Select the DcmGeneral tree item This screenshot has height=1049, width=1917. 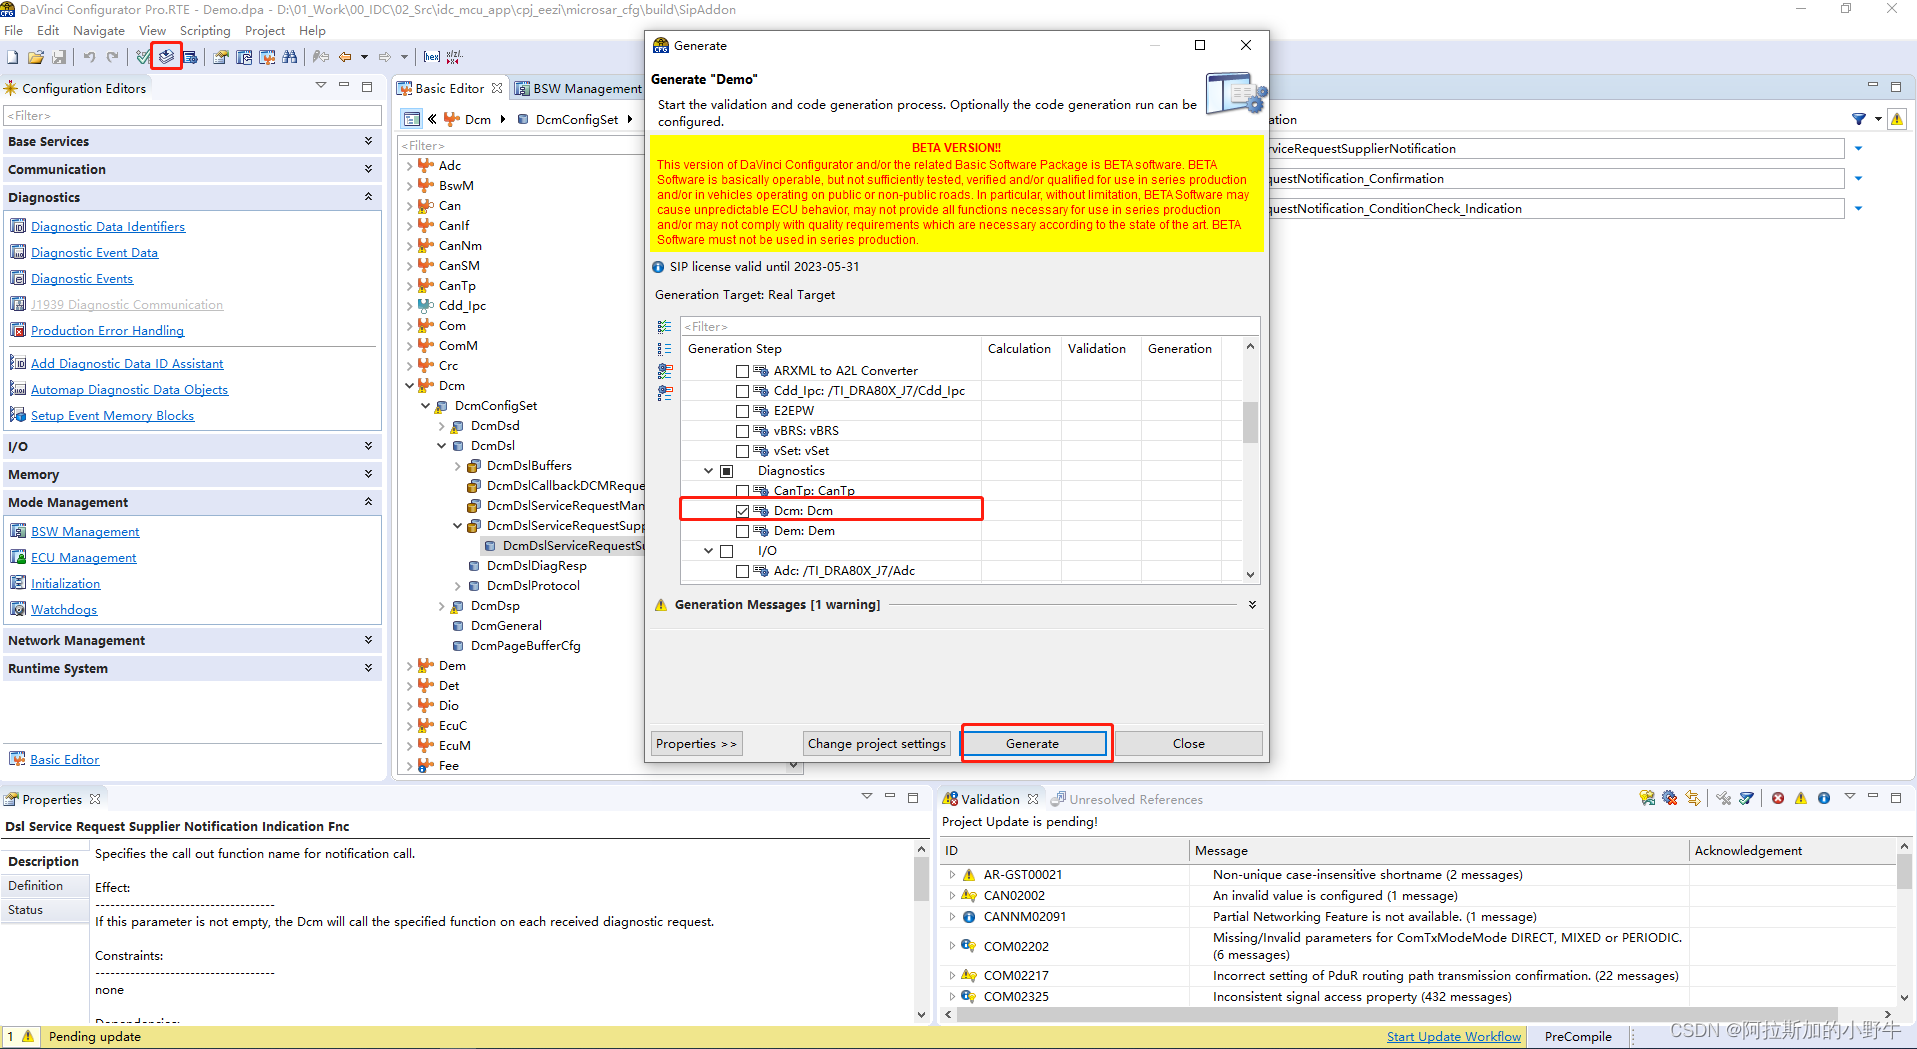(506, 626)
